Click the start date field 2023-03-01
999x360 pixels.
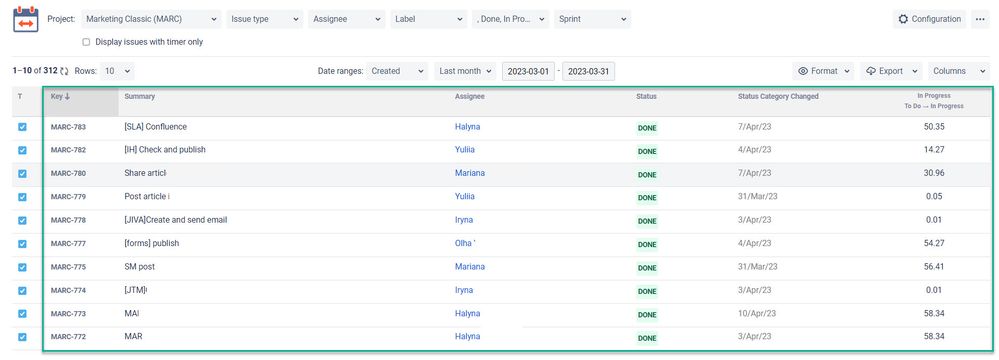(528, 71)
